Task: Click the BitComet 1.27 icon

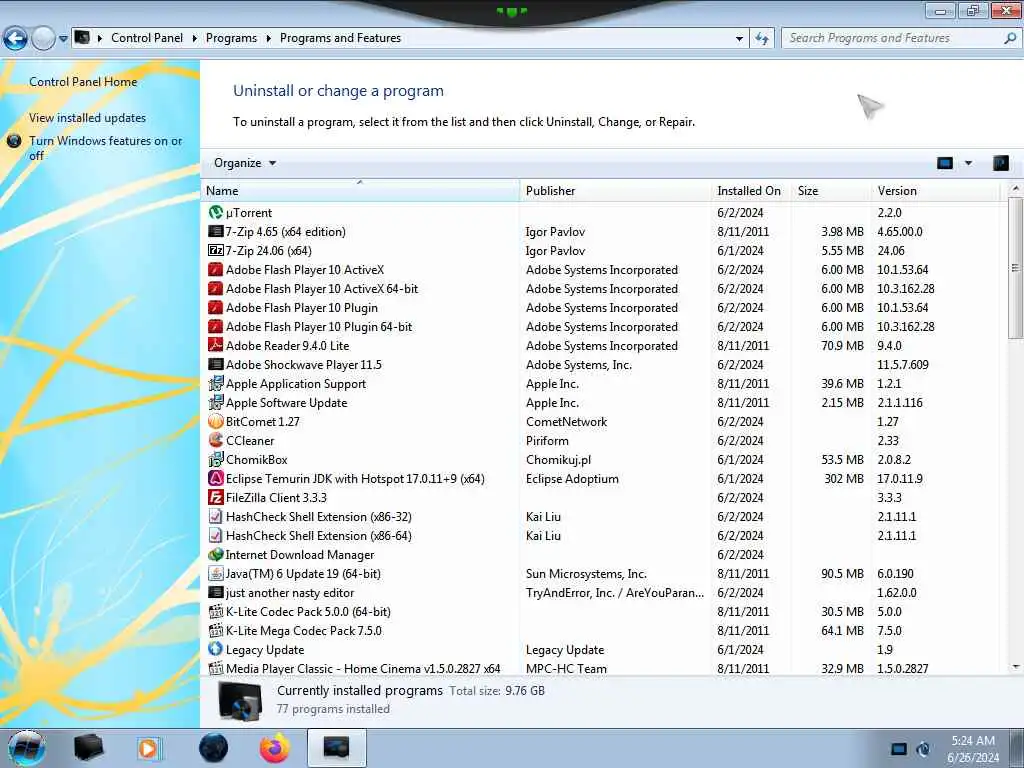Action: point(216,421)
